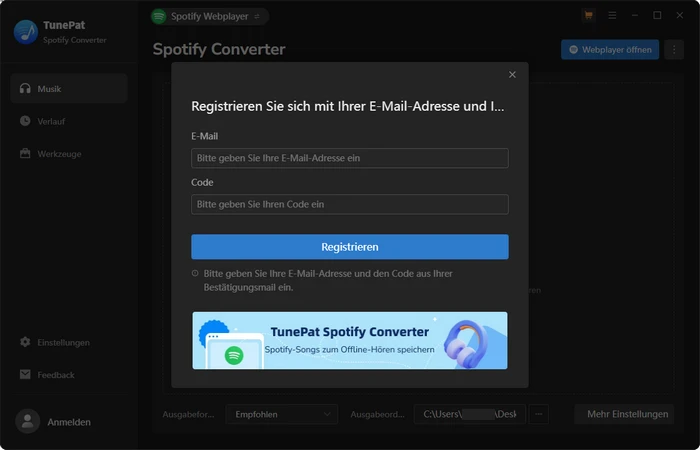Click the toolbox icon next to Werkzeuge
The image size is (700, 450).
pyautogui.click(x=25, y=154)
